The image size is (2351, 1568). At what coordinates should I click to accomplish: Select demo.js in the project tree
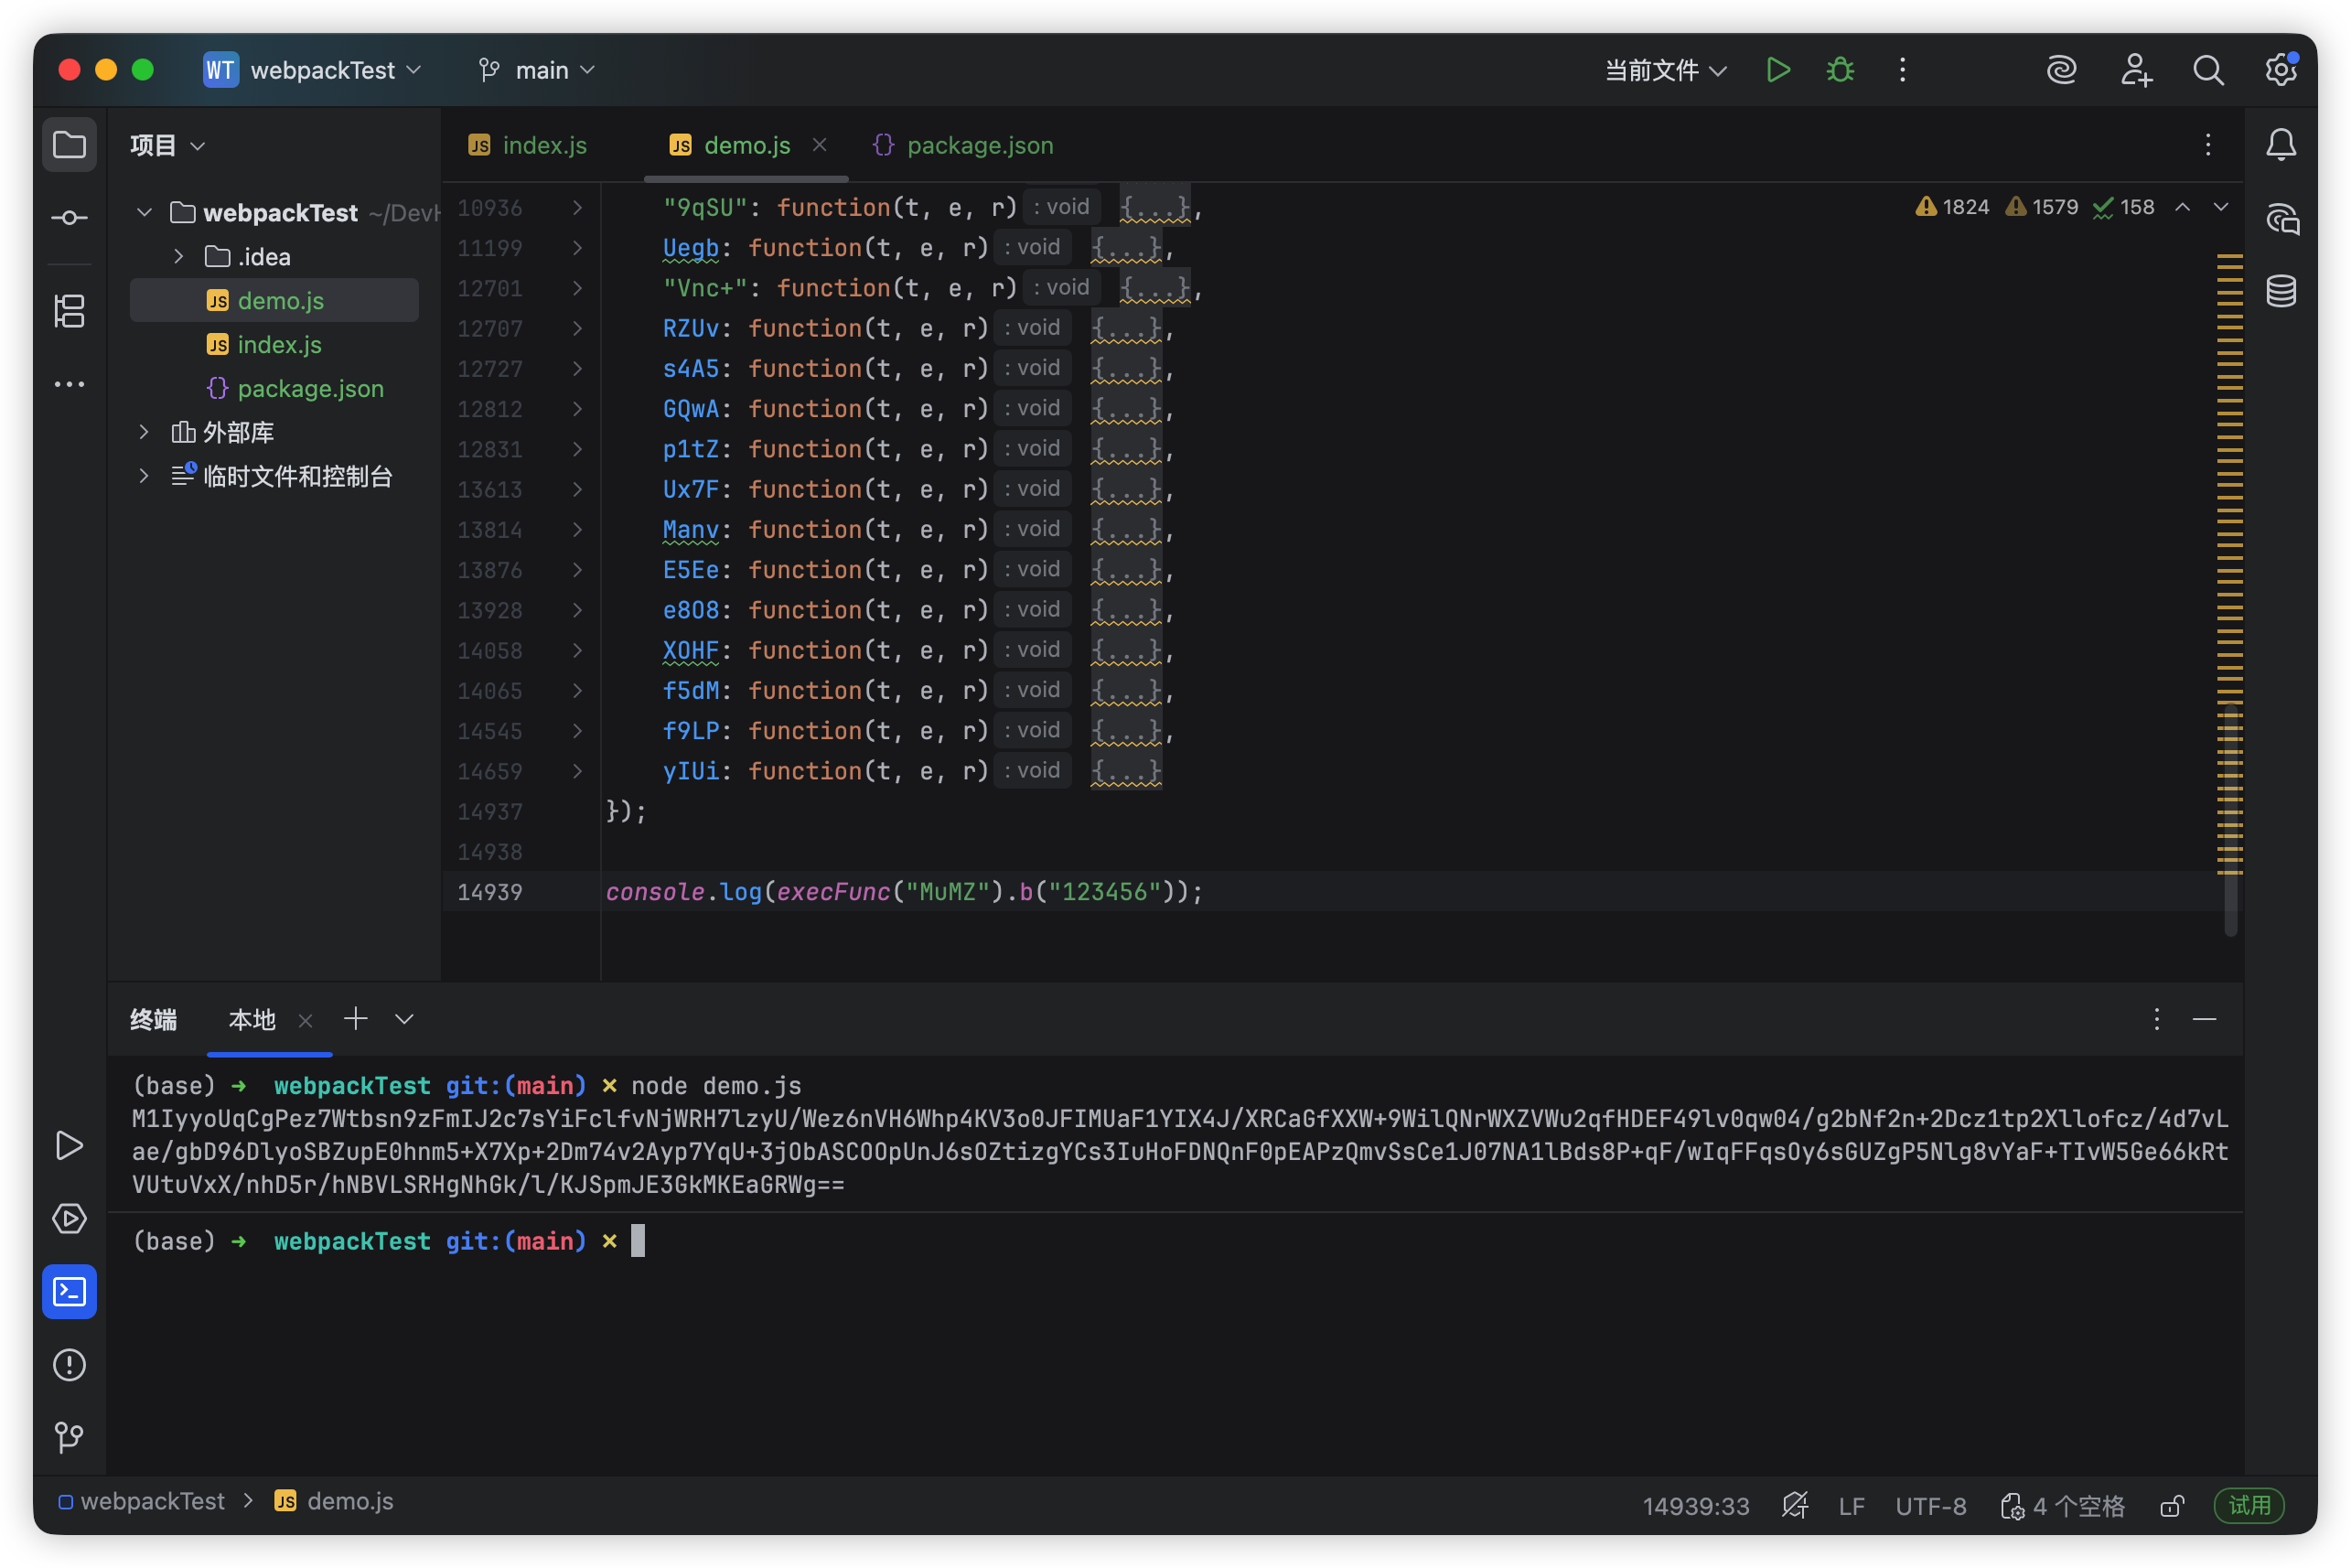pos(281,300)
